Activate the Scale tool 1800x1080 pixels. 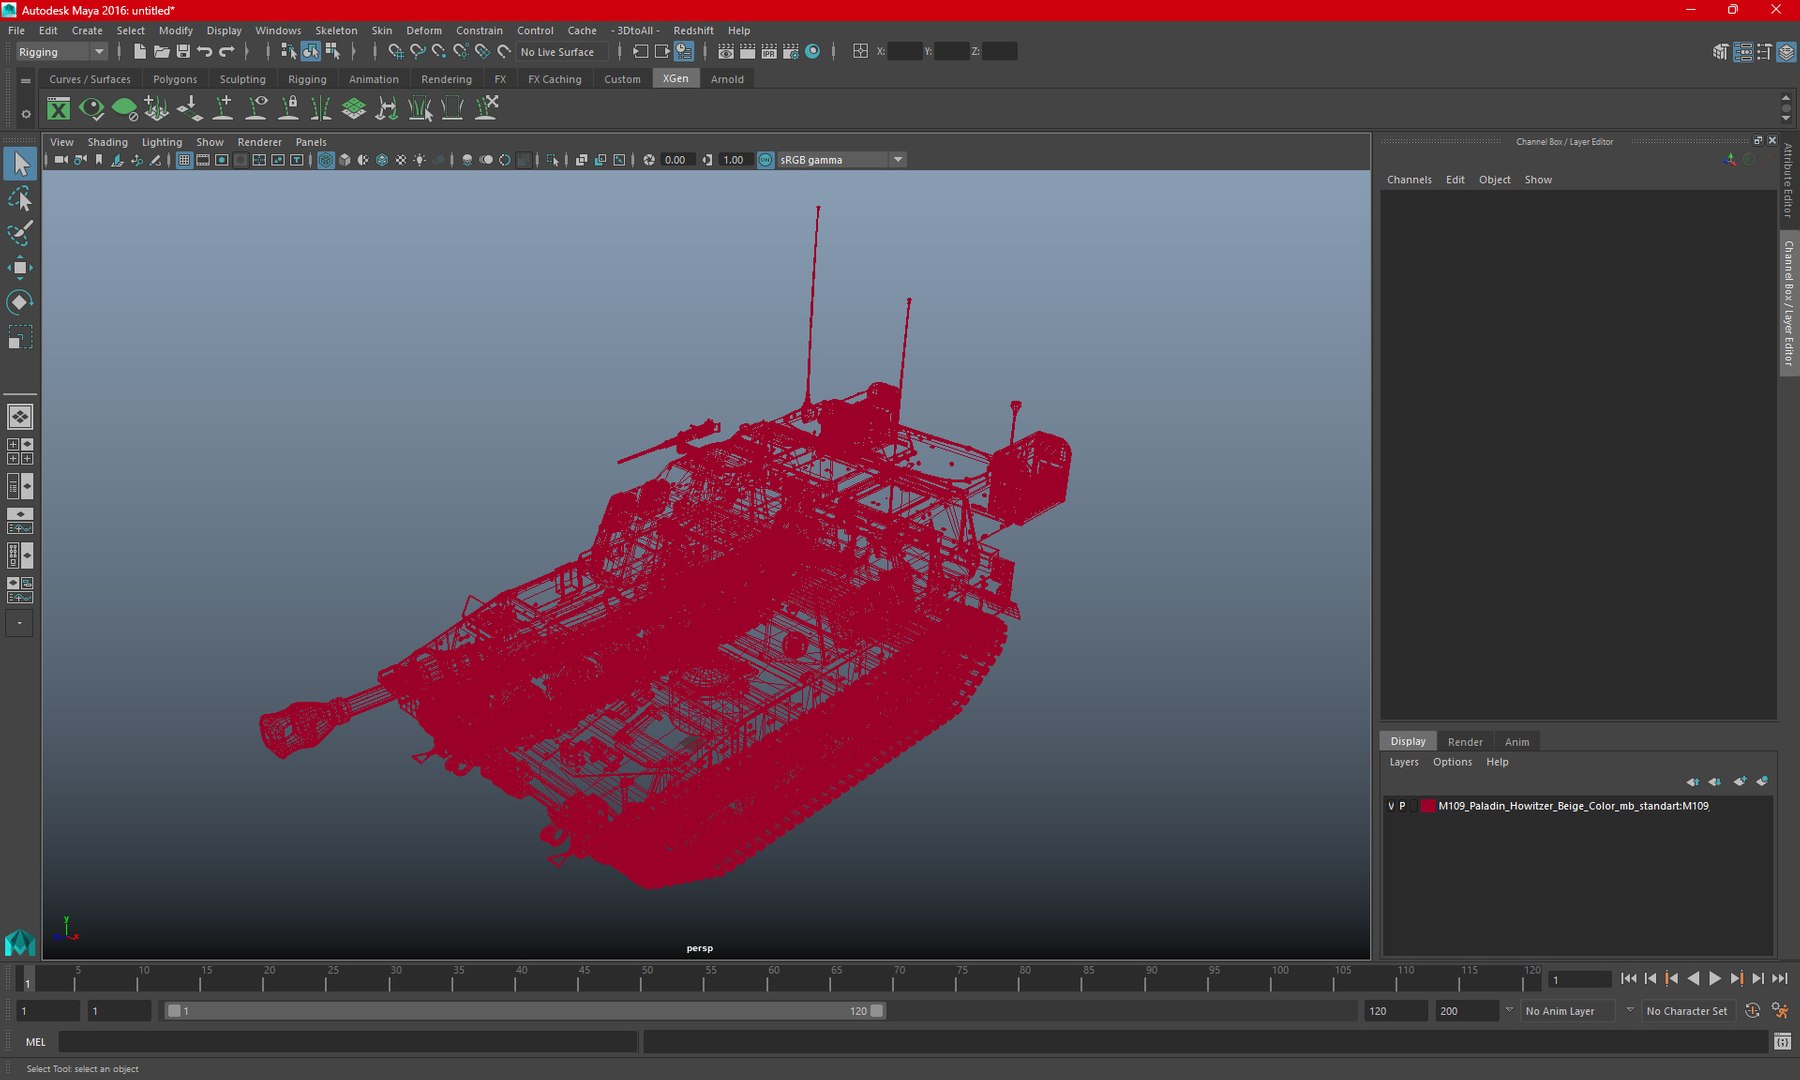click(20, 337)
